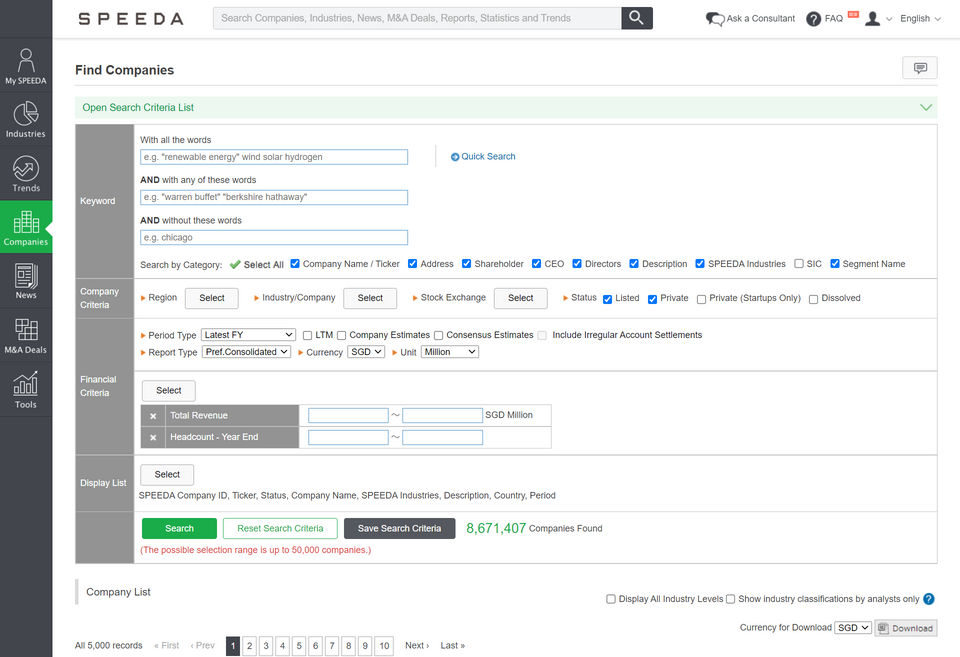The height and width of the screenshot is (657, 960).
Task: Open the FAQ question mark icon
Action: (x=813, y=19)
